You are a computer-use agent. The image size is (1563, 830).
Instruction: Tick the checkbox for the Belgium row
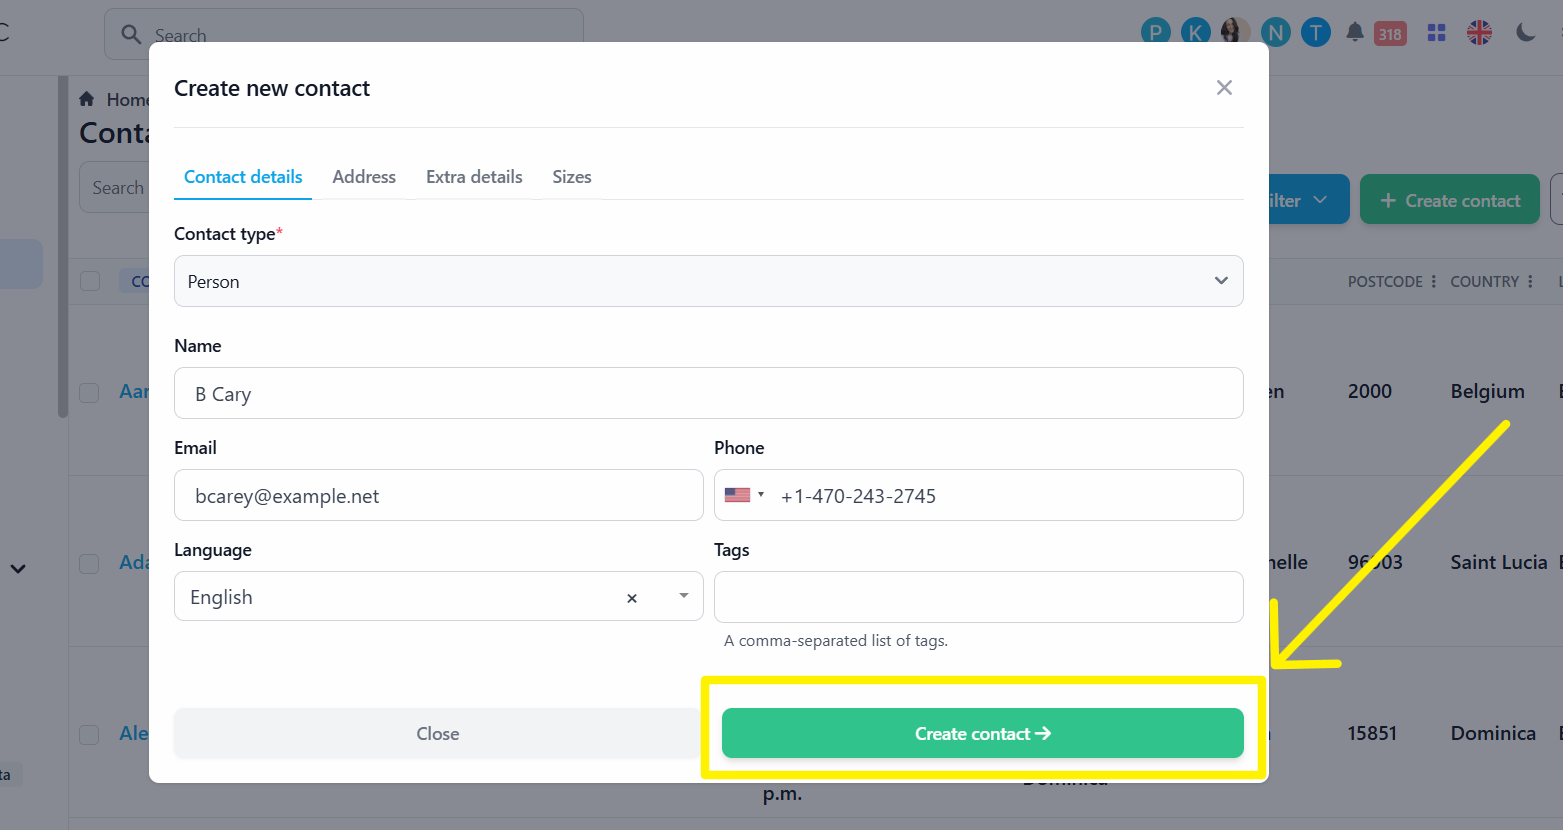[90, 392]
